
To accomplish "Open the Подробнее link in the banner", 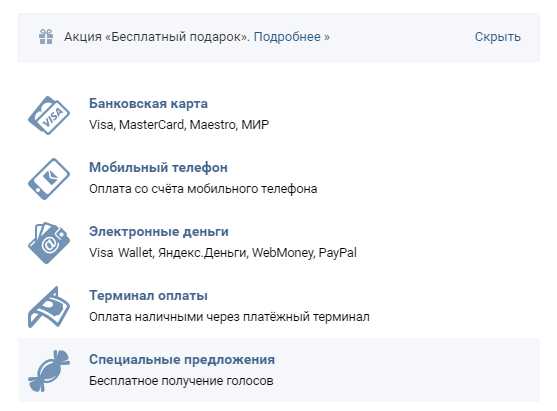I will tap(291, 37).
